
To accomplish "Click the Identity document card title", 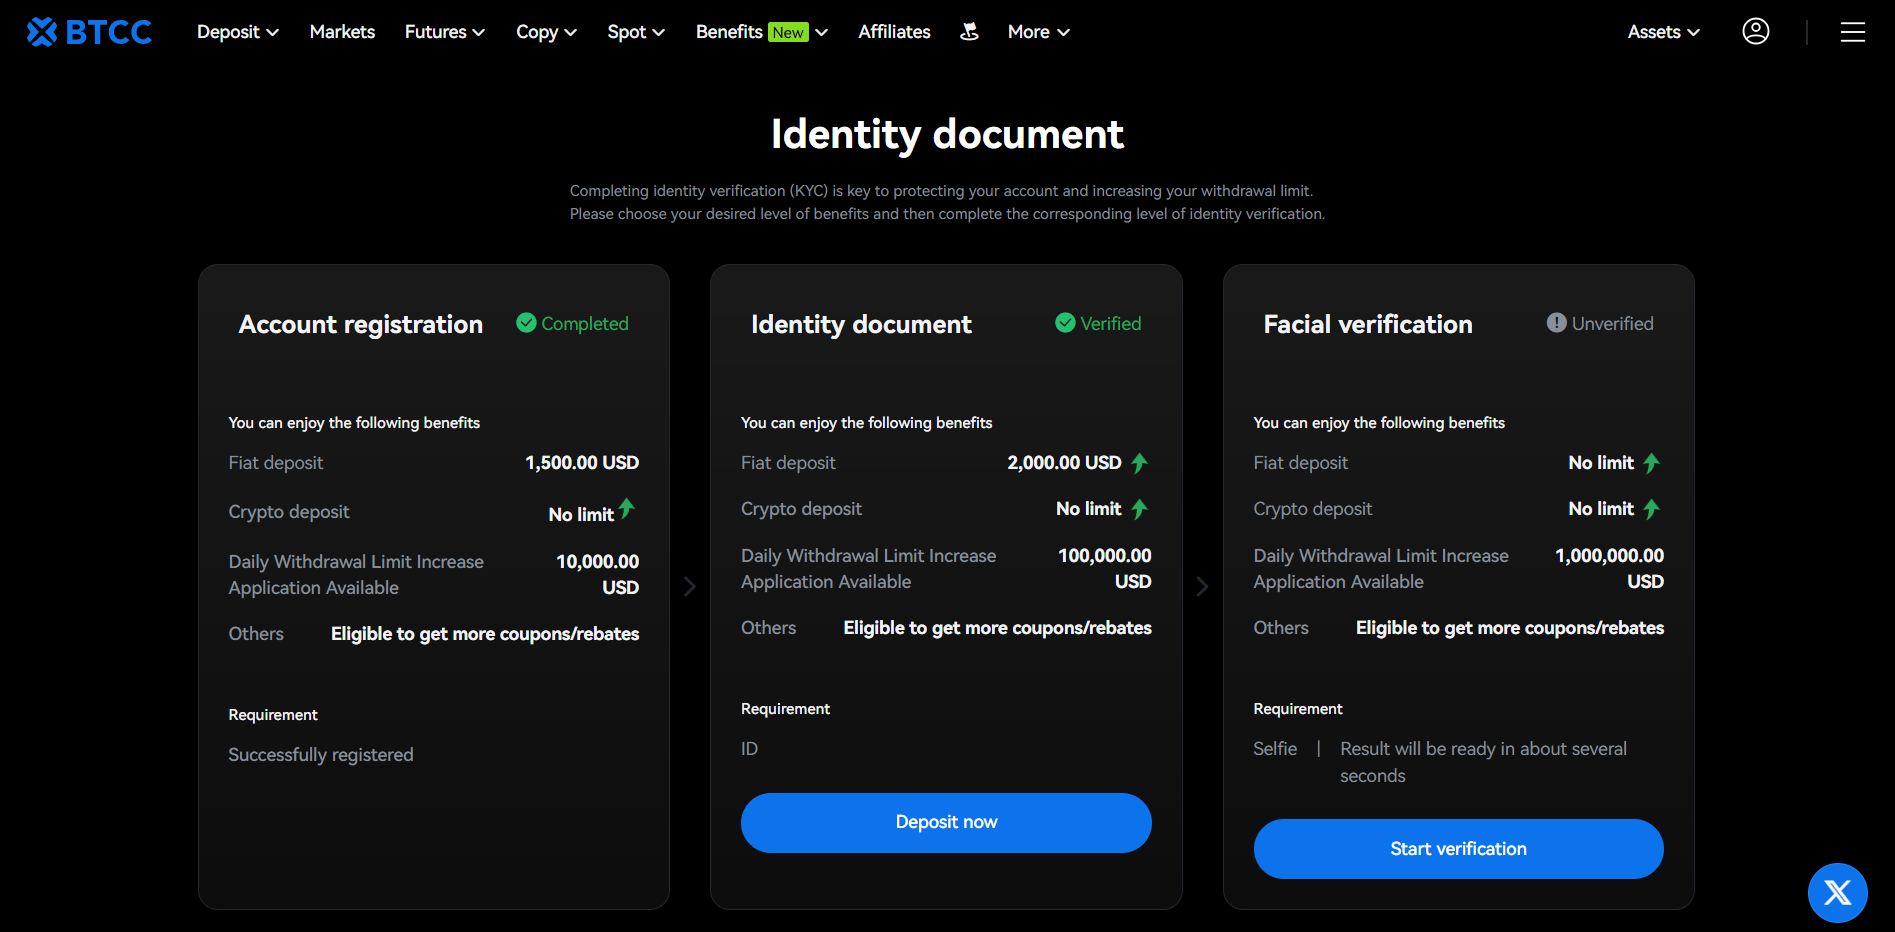I will (861, 325).
